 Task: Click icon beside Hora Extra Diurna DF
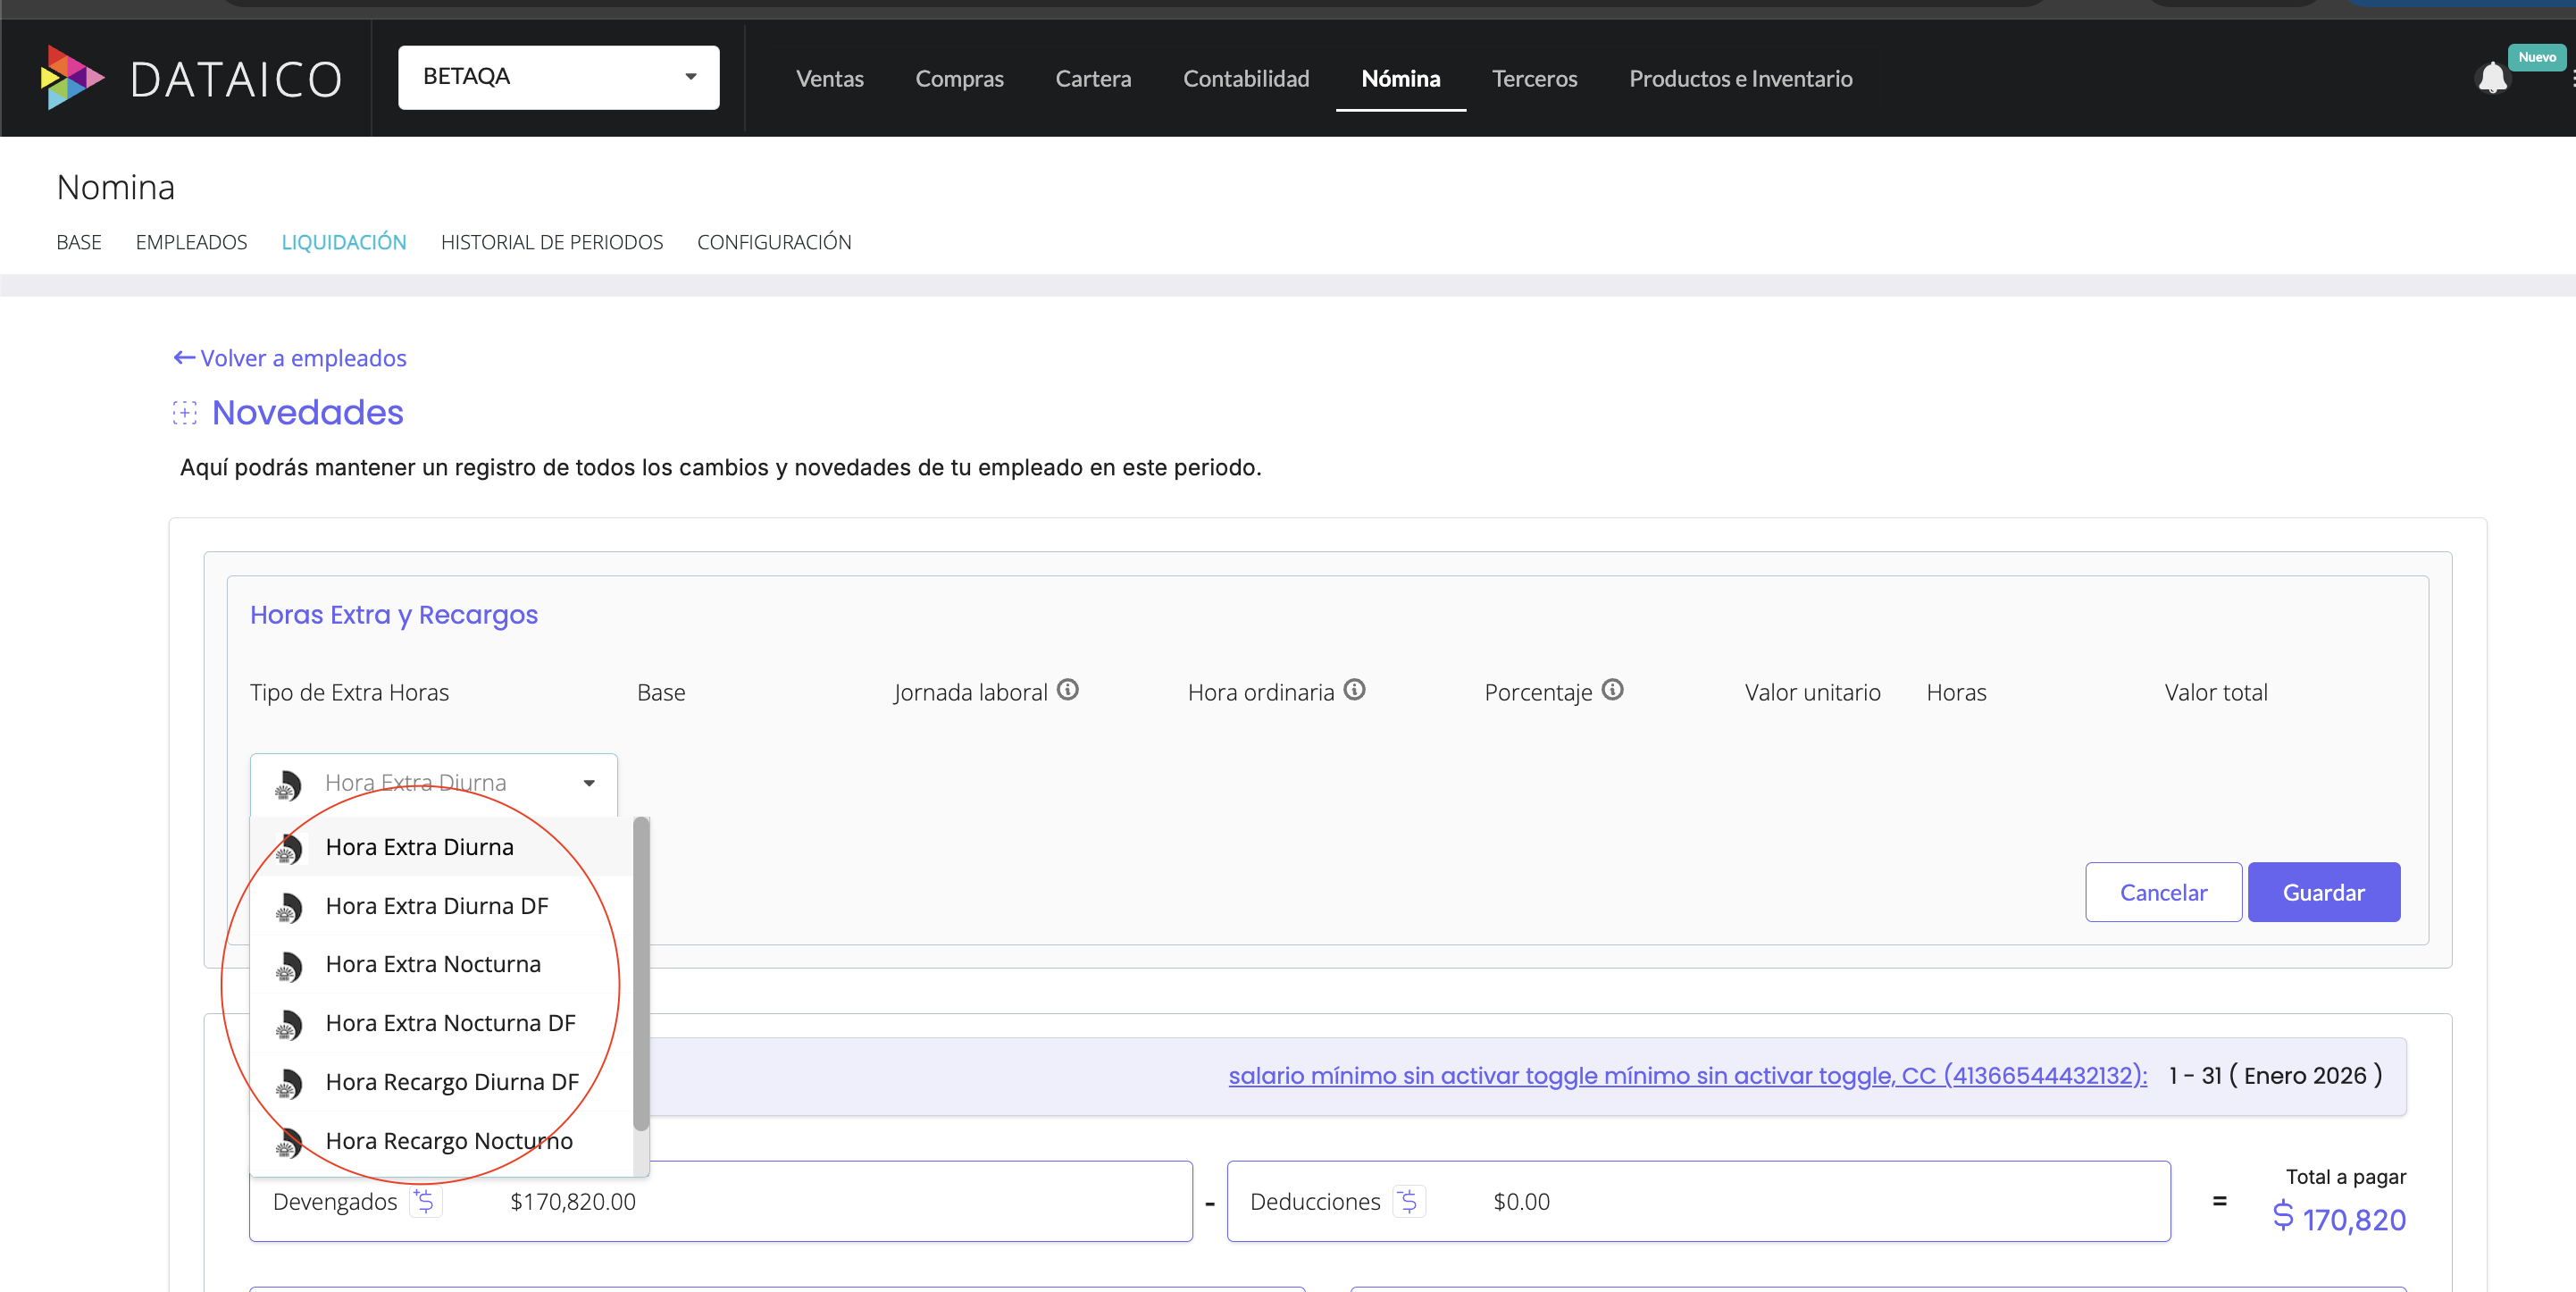288,907
